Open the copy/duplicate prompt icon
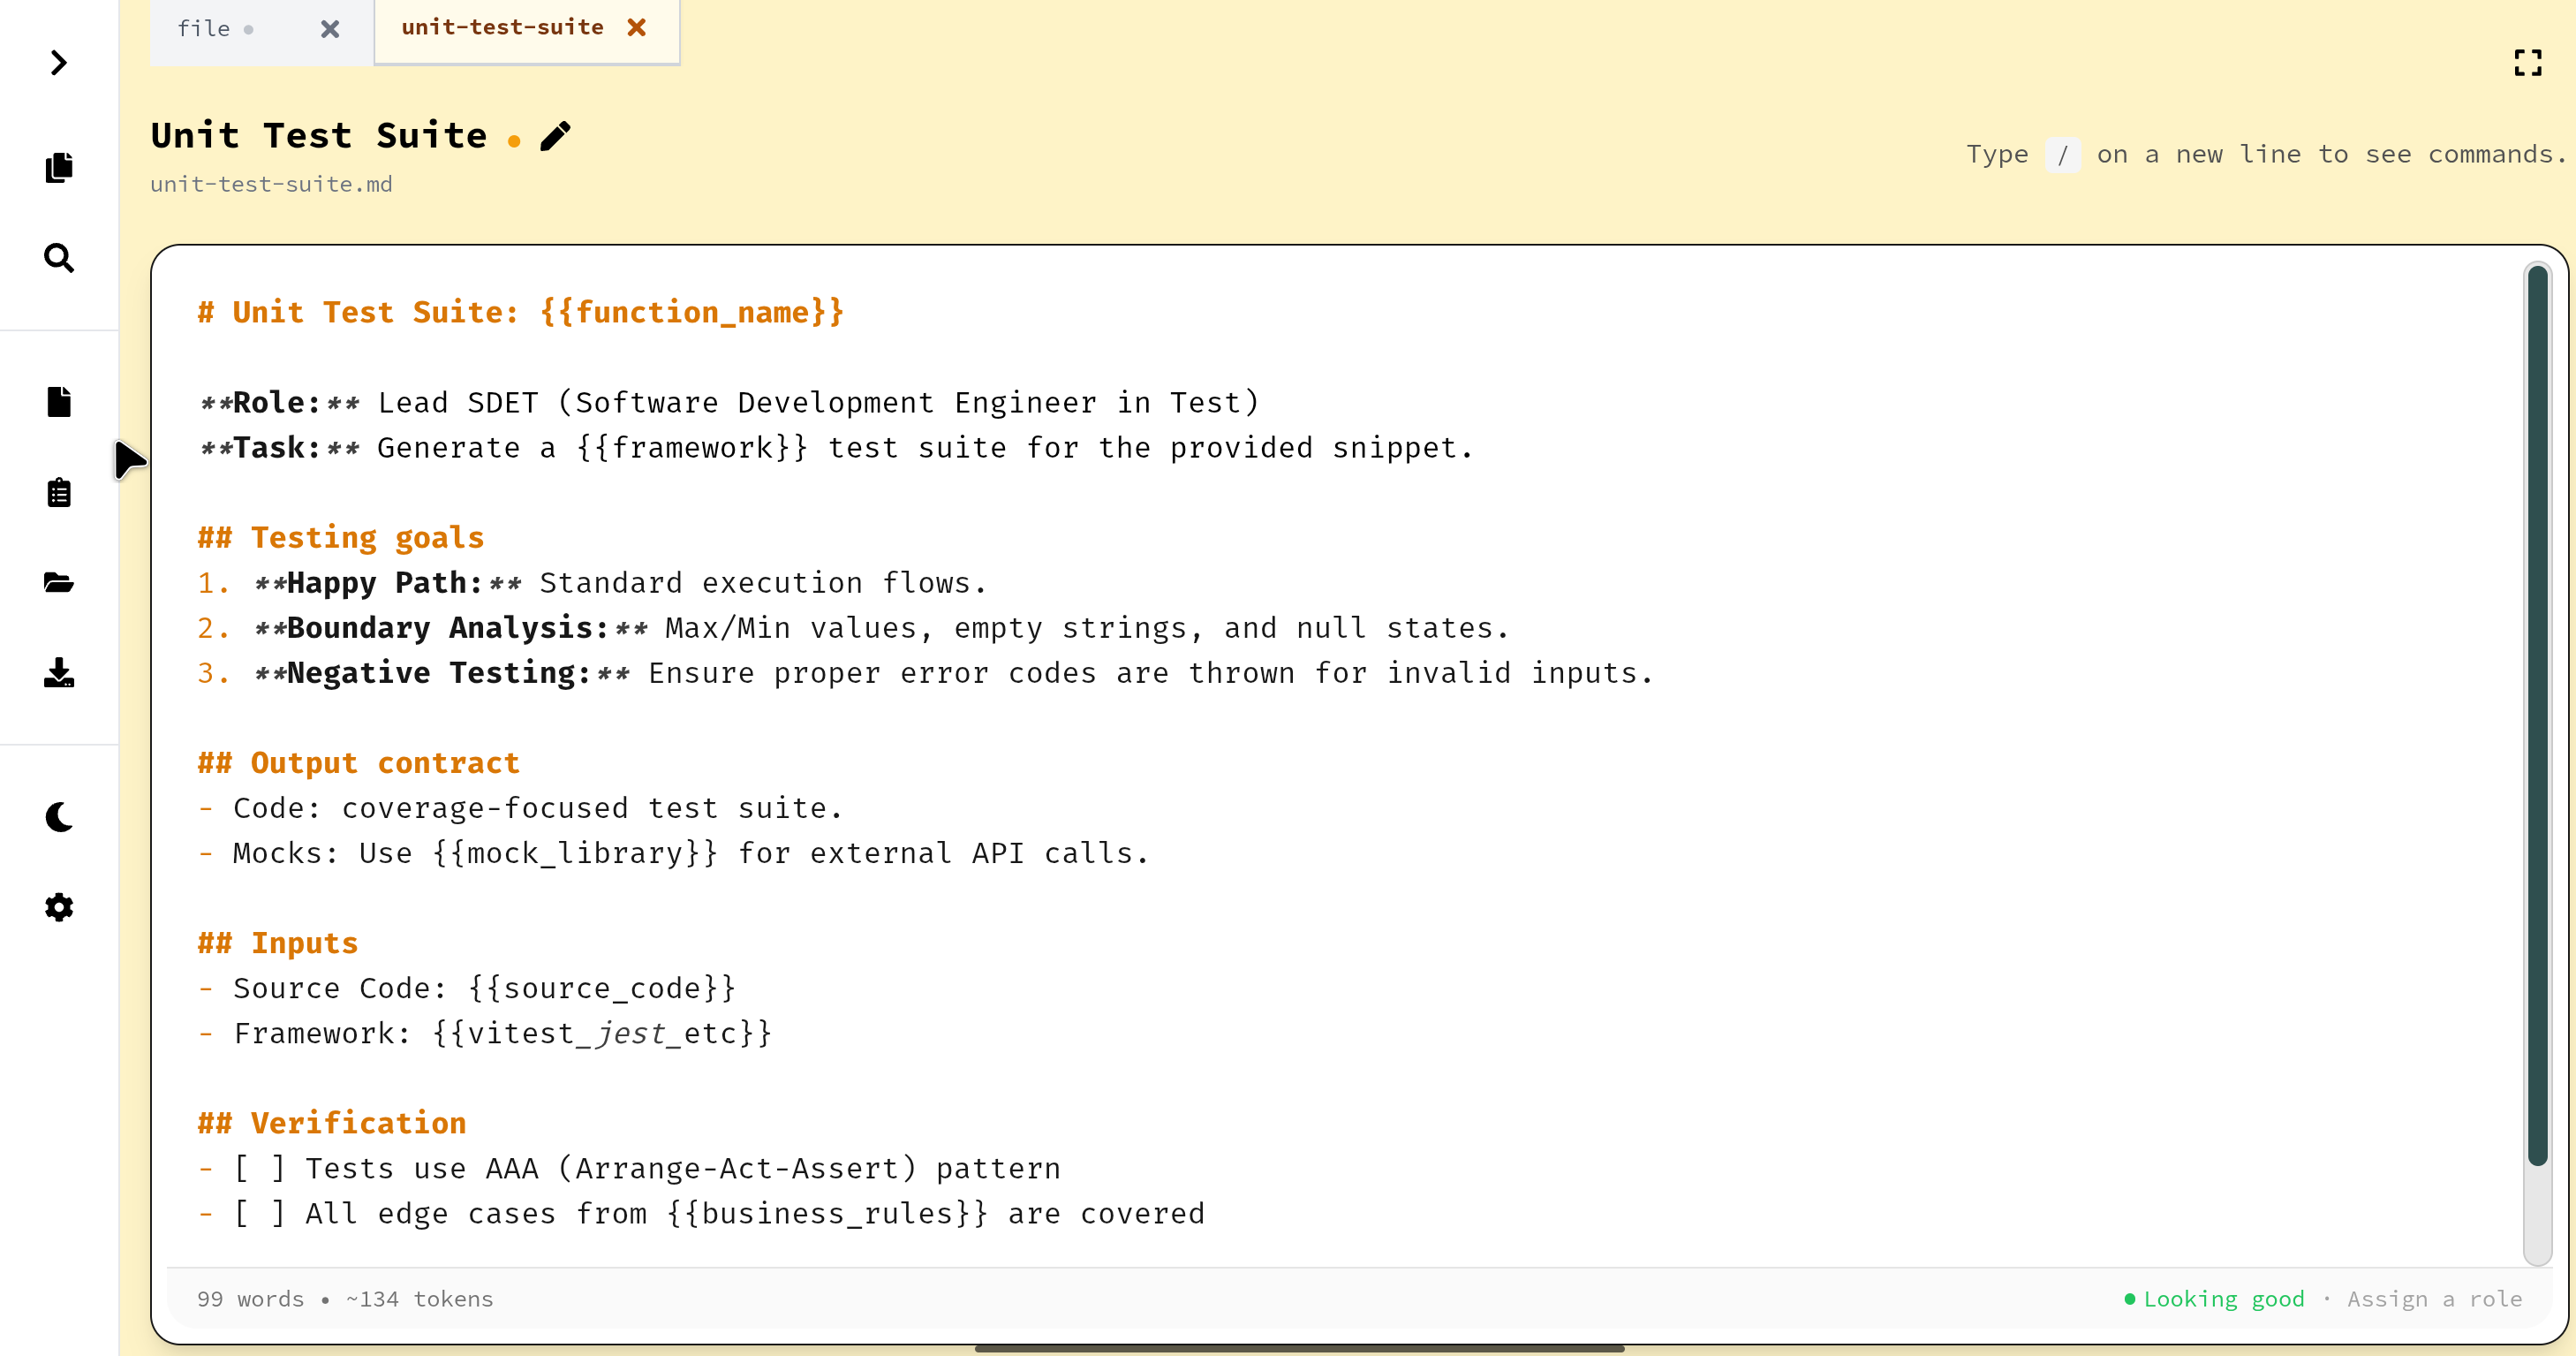This screenshot has width=2576, height=1356. coord(58,168)
